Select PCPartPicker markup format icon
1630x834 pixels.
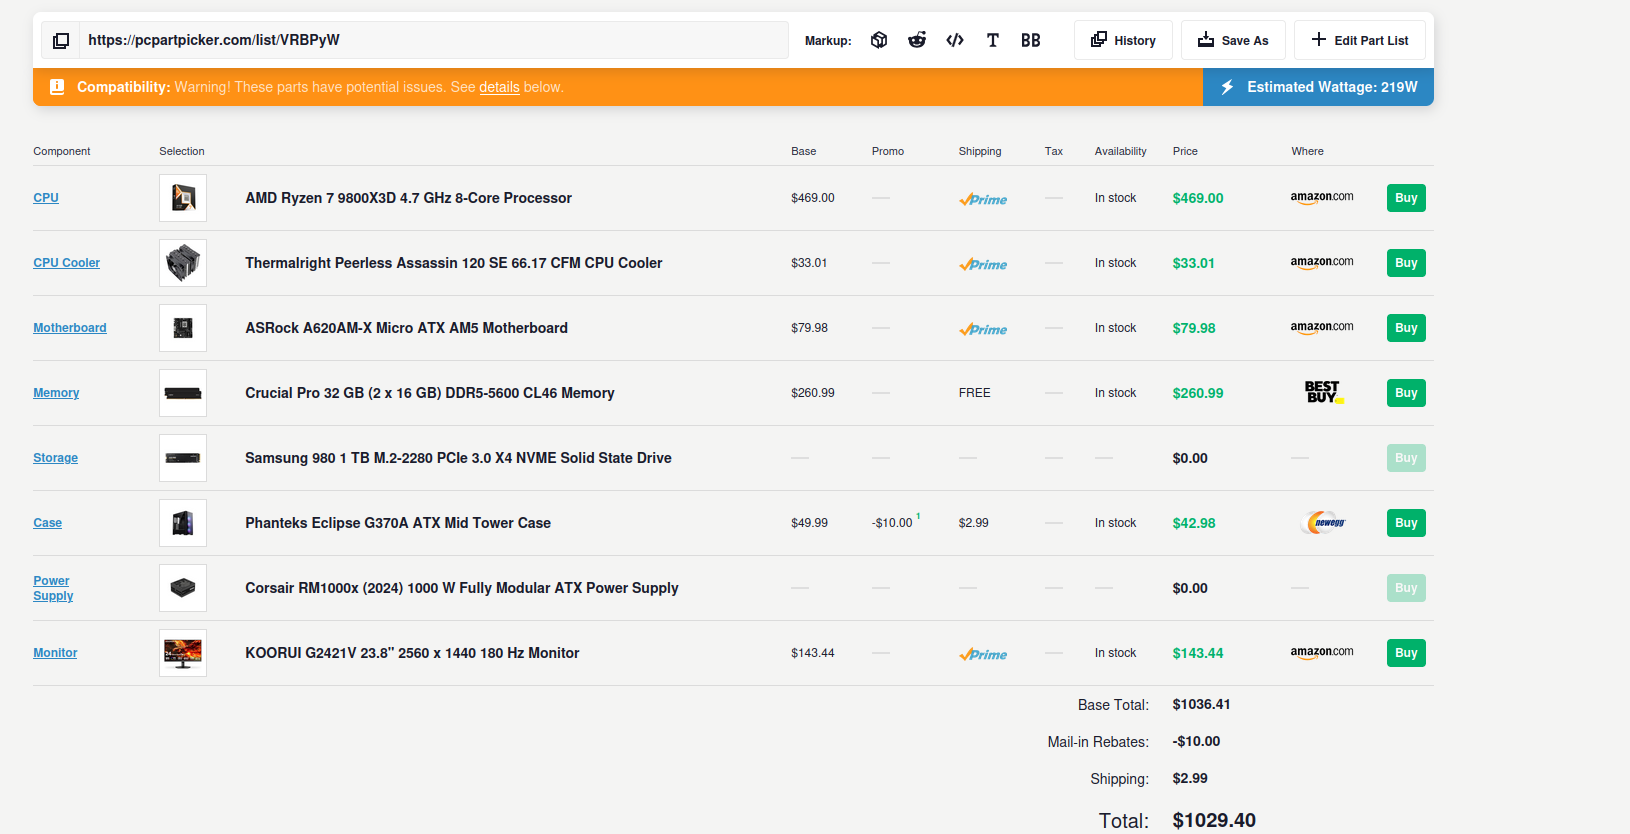879,40
